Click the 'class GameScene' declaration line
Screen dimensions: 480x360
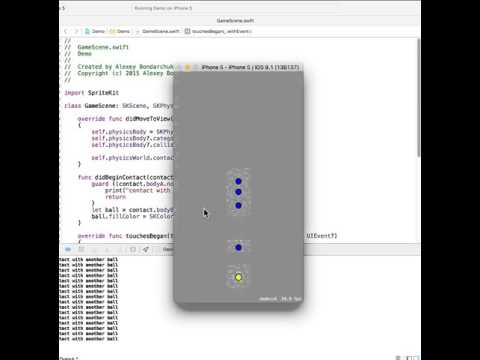(119, 106)
